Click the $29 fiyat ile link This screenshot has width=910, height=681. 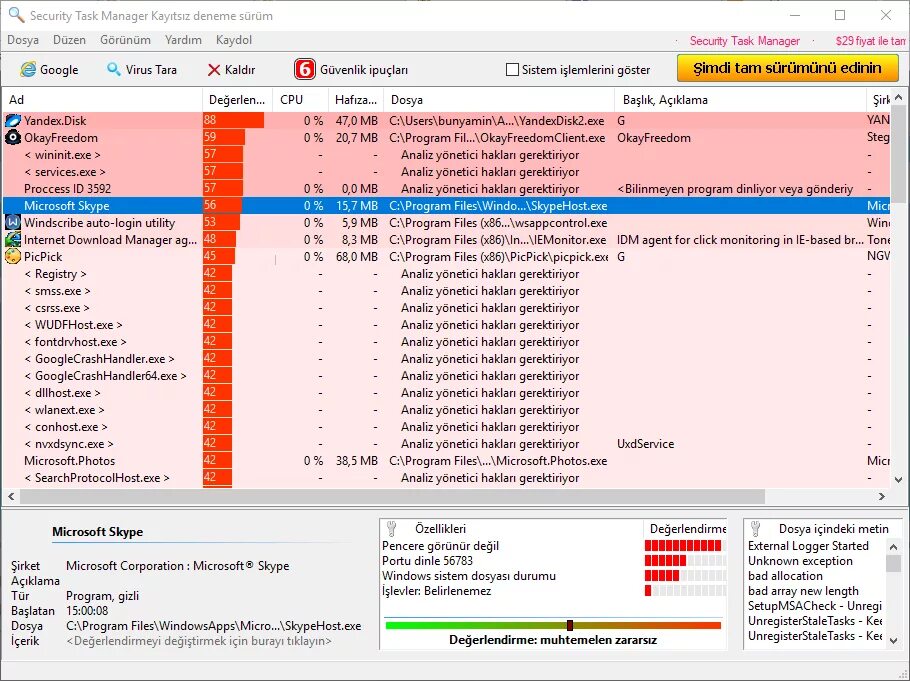tap(871, 41)
